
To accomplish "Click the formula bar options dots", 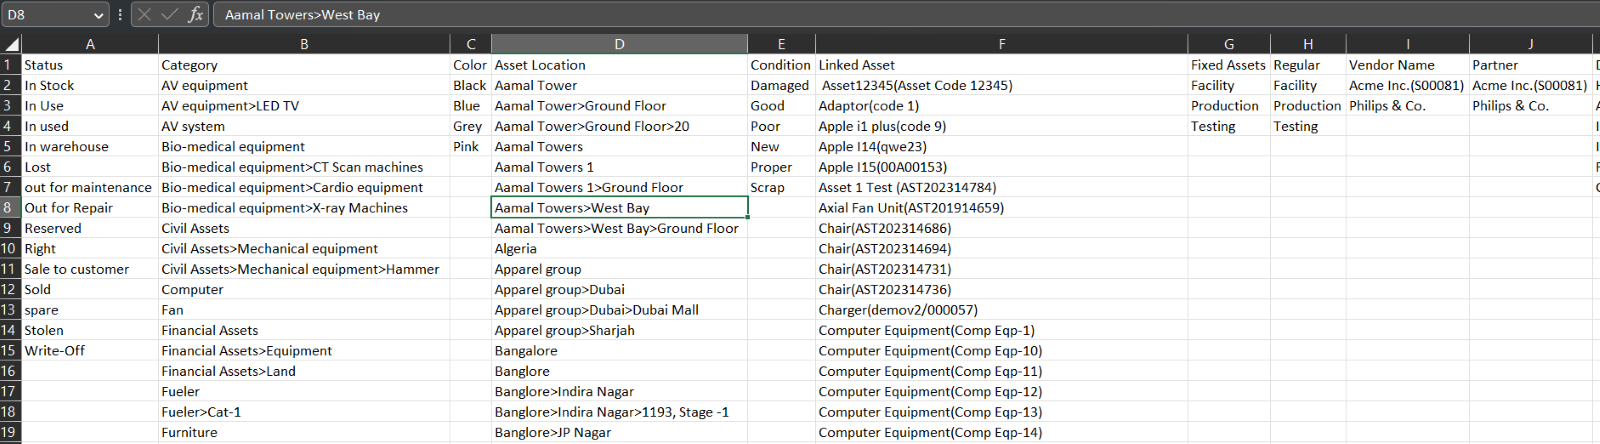I will (120, 15).
